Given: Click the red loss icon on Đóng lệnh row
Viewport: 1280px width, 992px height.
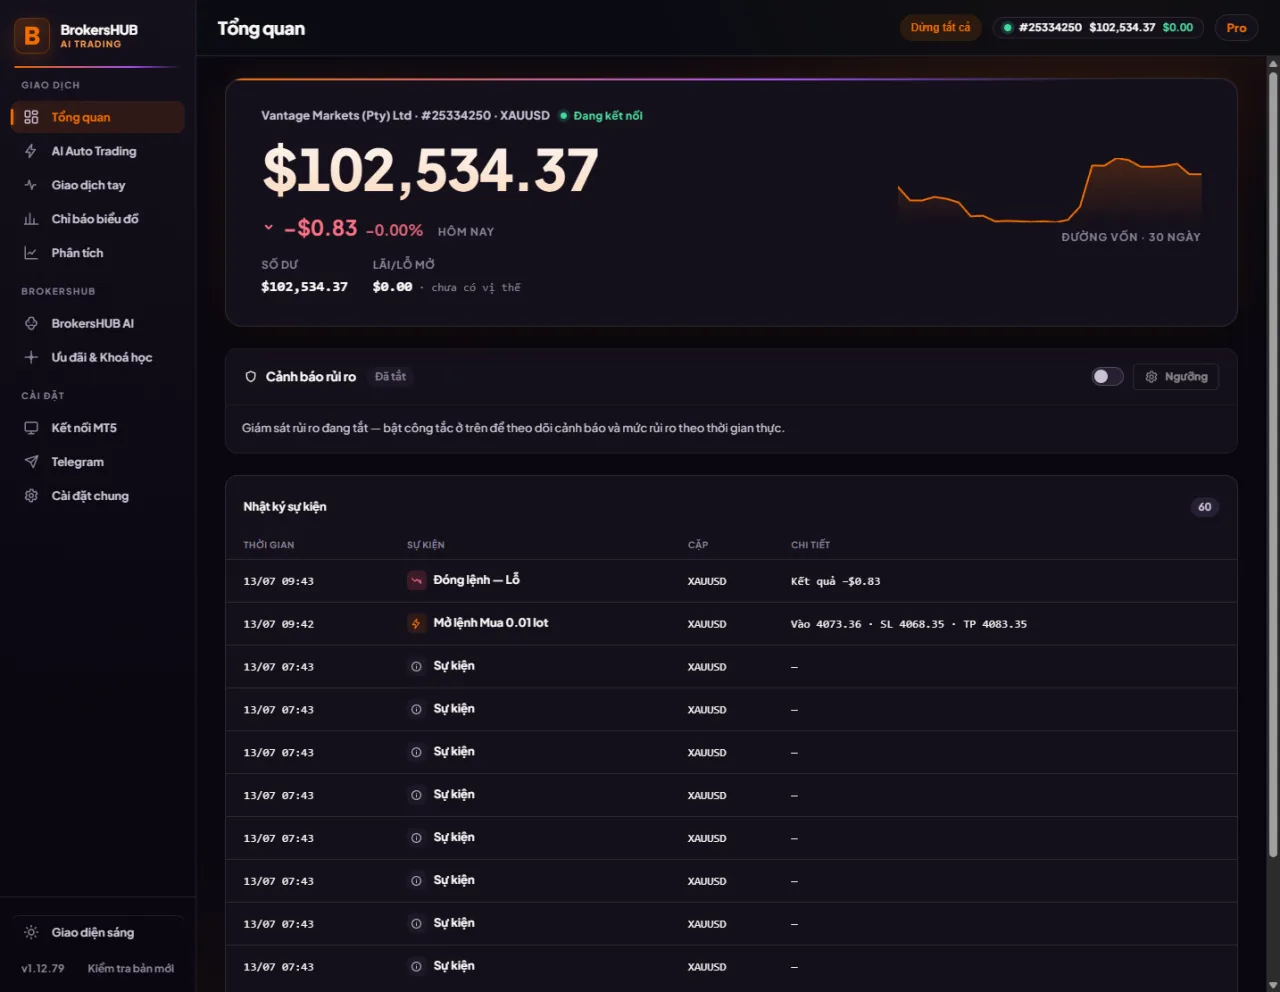Looking at the screenshot, I should (416, 581).
